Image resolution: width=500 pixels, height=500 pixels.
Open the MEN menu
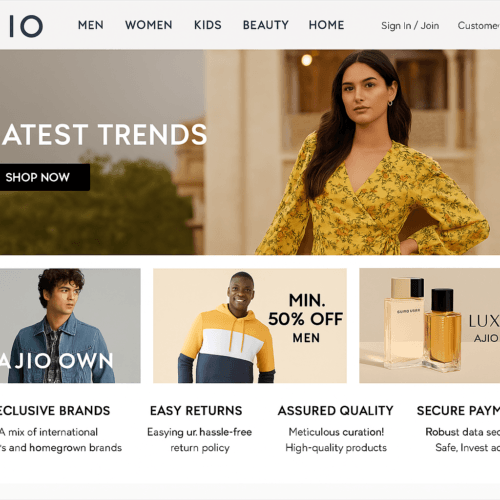click(91, 25)
